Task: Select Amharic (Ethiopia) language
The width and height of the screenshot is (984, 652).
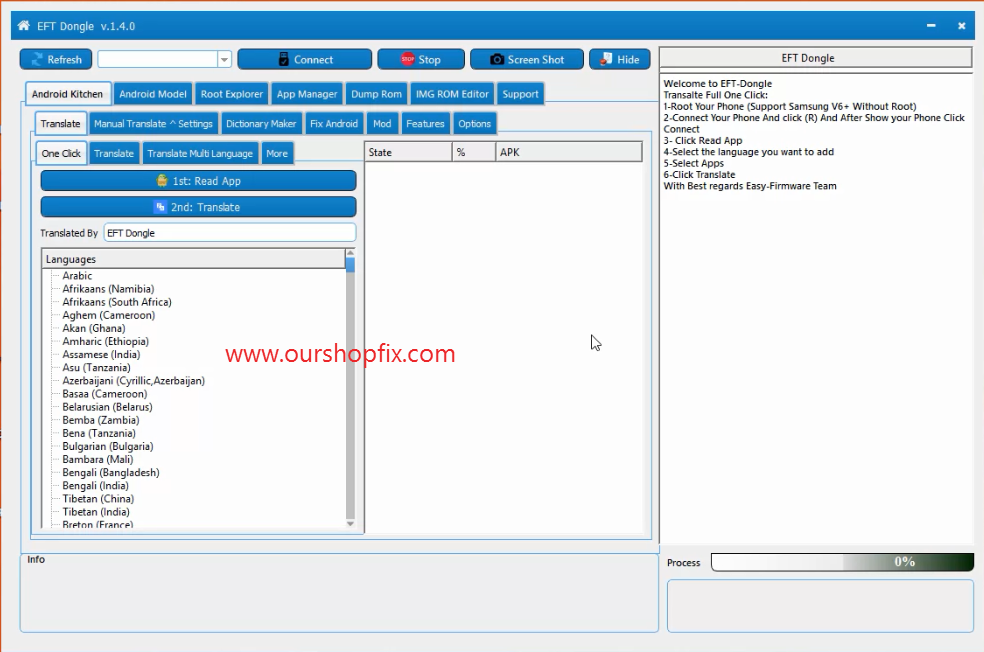Action: [x=105, y=341]
